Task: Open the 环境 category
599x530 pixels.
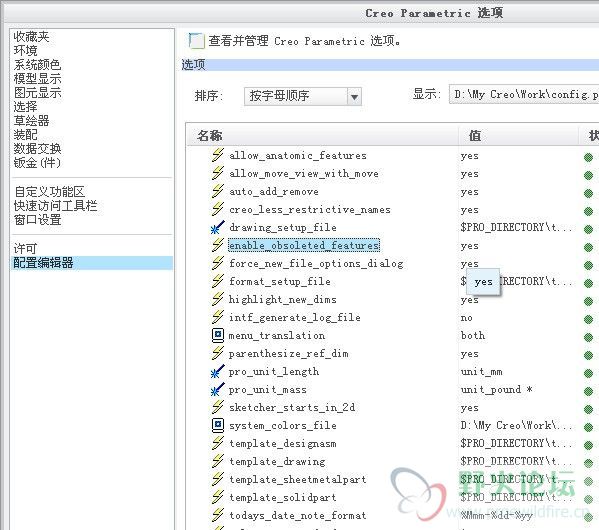Action: click(x=26, y=50)
